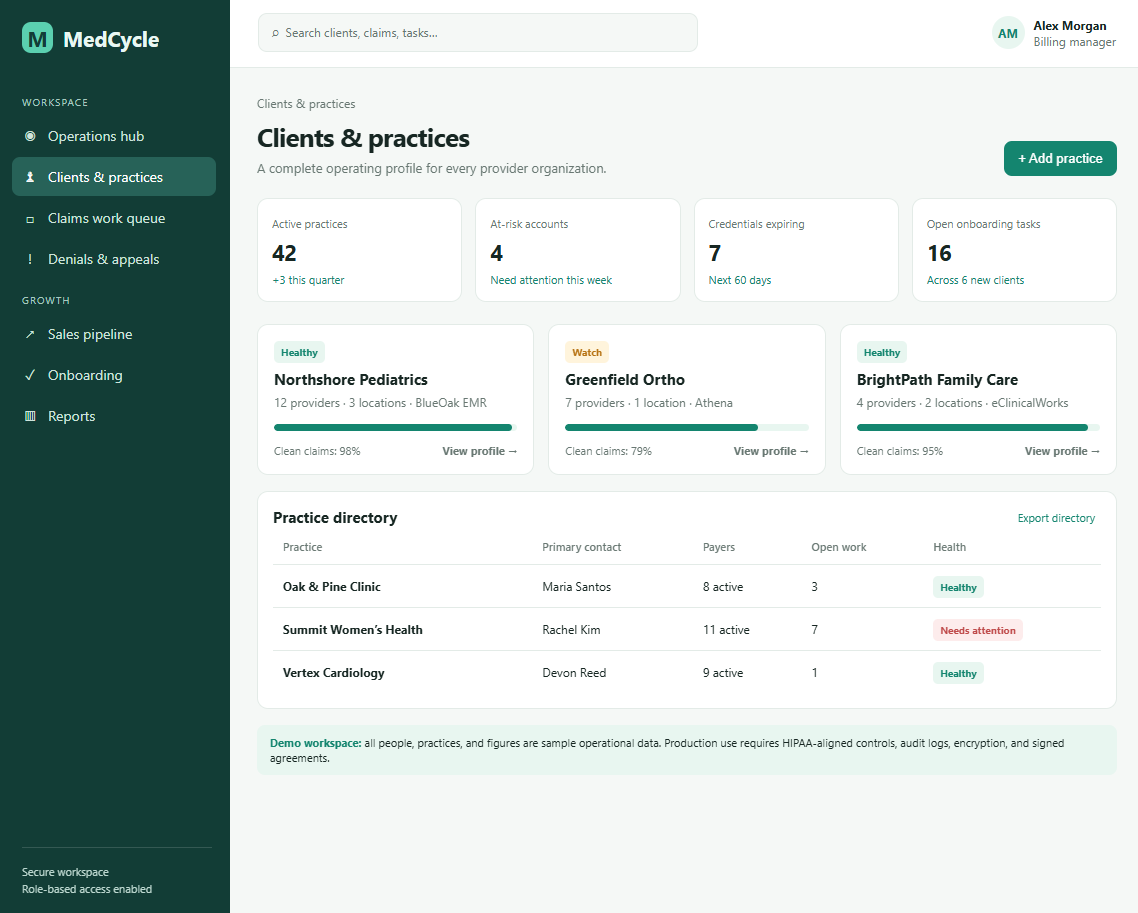This screenshot has width=1138, height=913.
Task: Open Claims work queue page
Action: click(114, 218)
